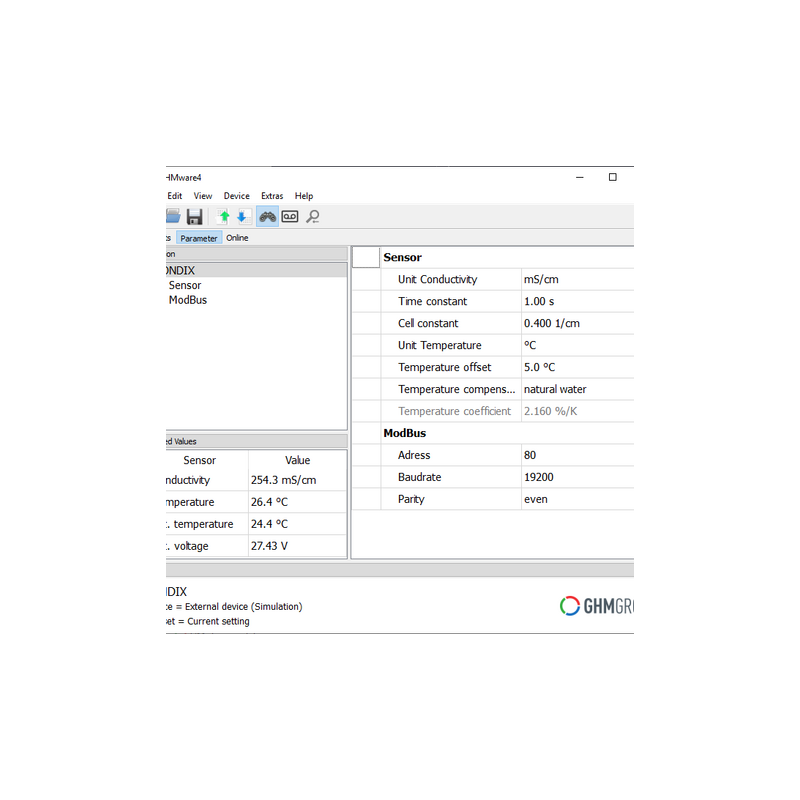This screenshot has width=800, height=800.
Task: Open the Device menu
Action: [236, 196]
